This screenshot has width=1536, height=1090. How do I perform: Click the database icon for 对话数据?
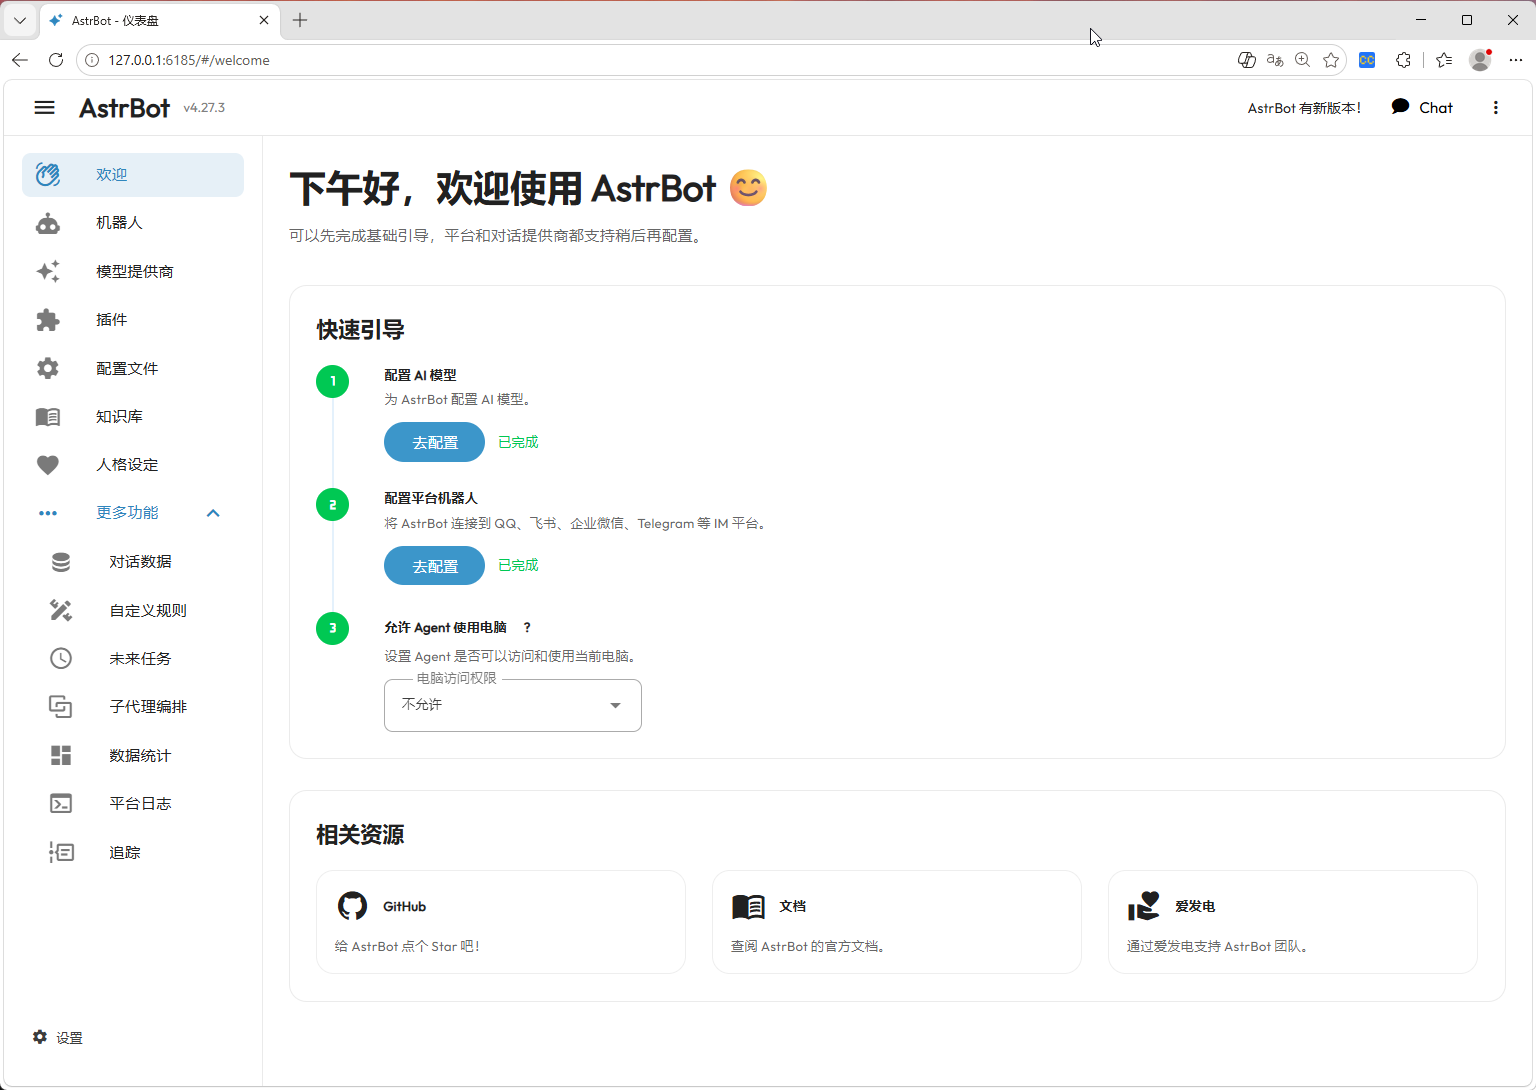61,562
